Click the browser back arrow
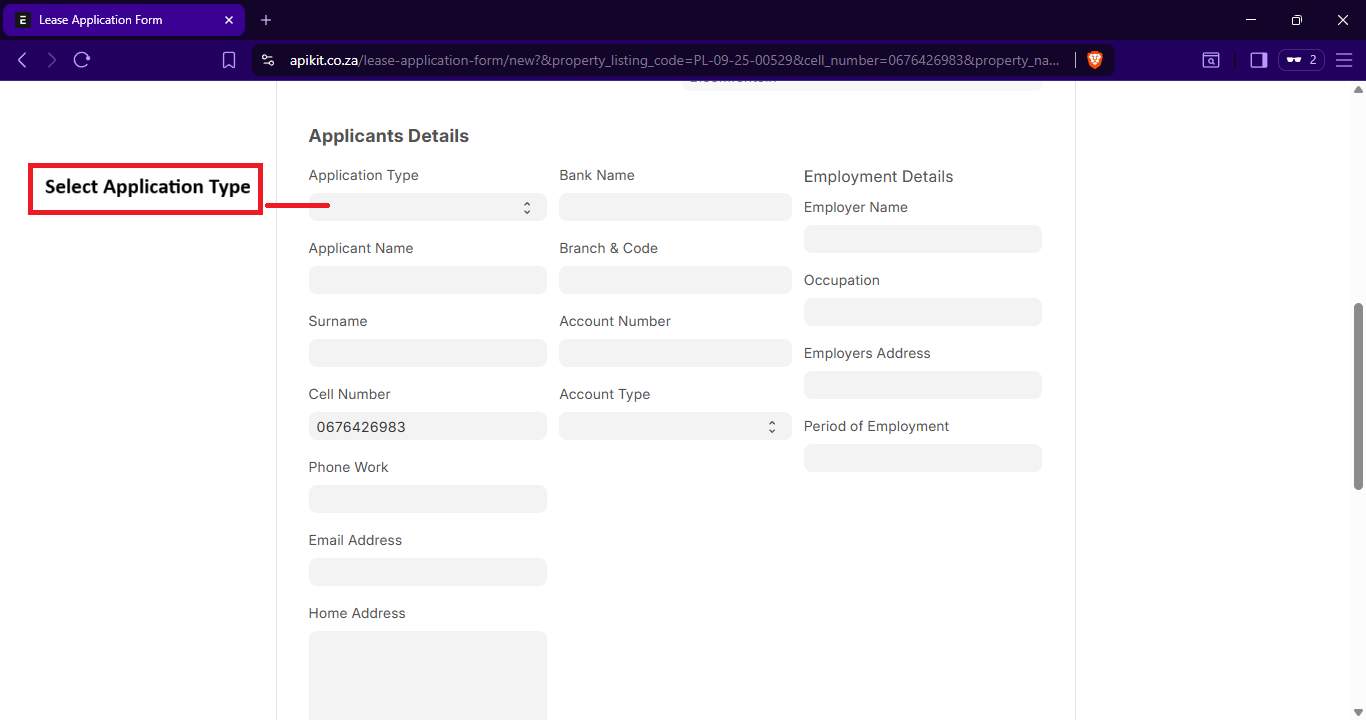The width and height of the screenshot is (1366, 720). point(22,60)
